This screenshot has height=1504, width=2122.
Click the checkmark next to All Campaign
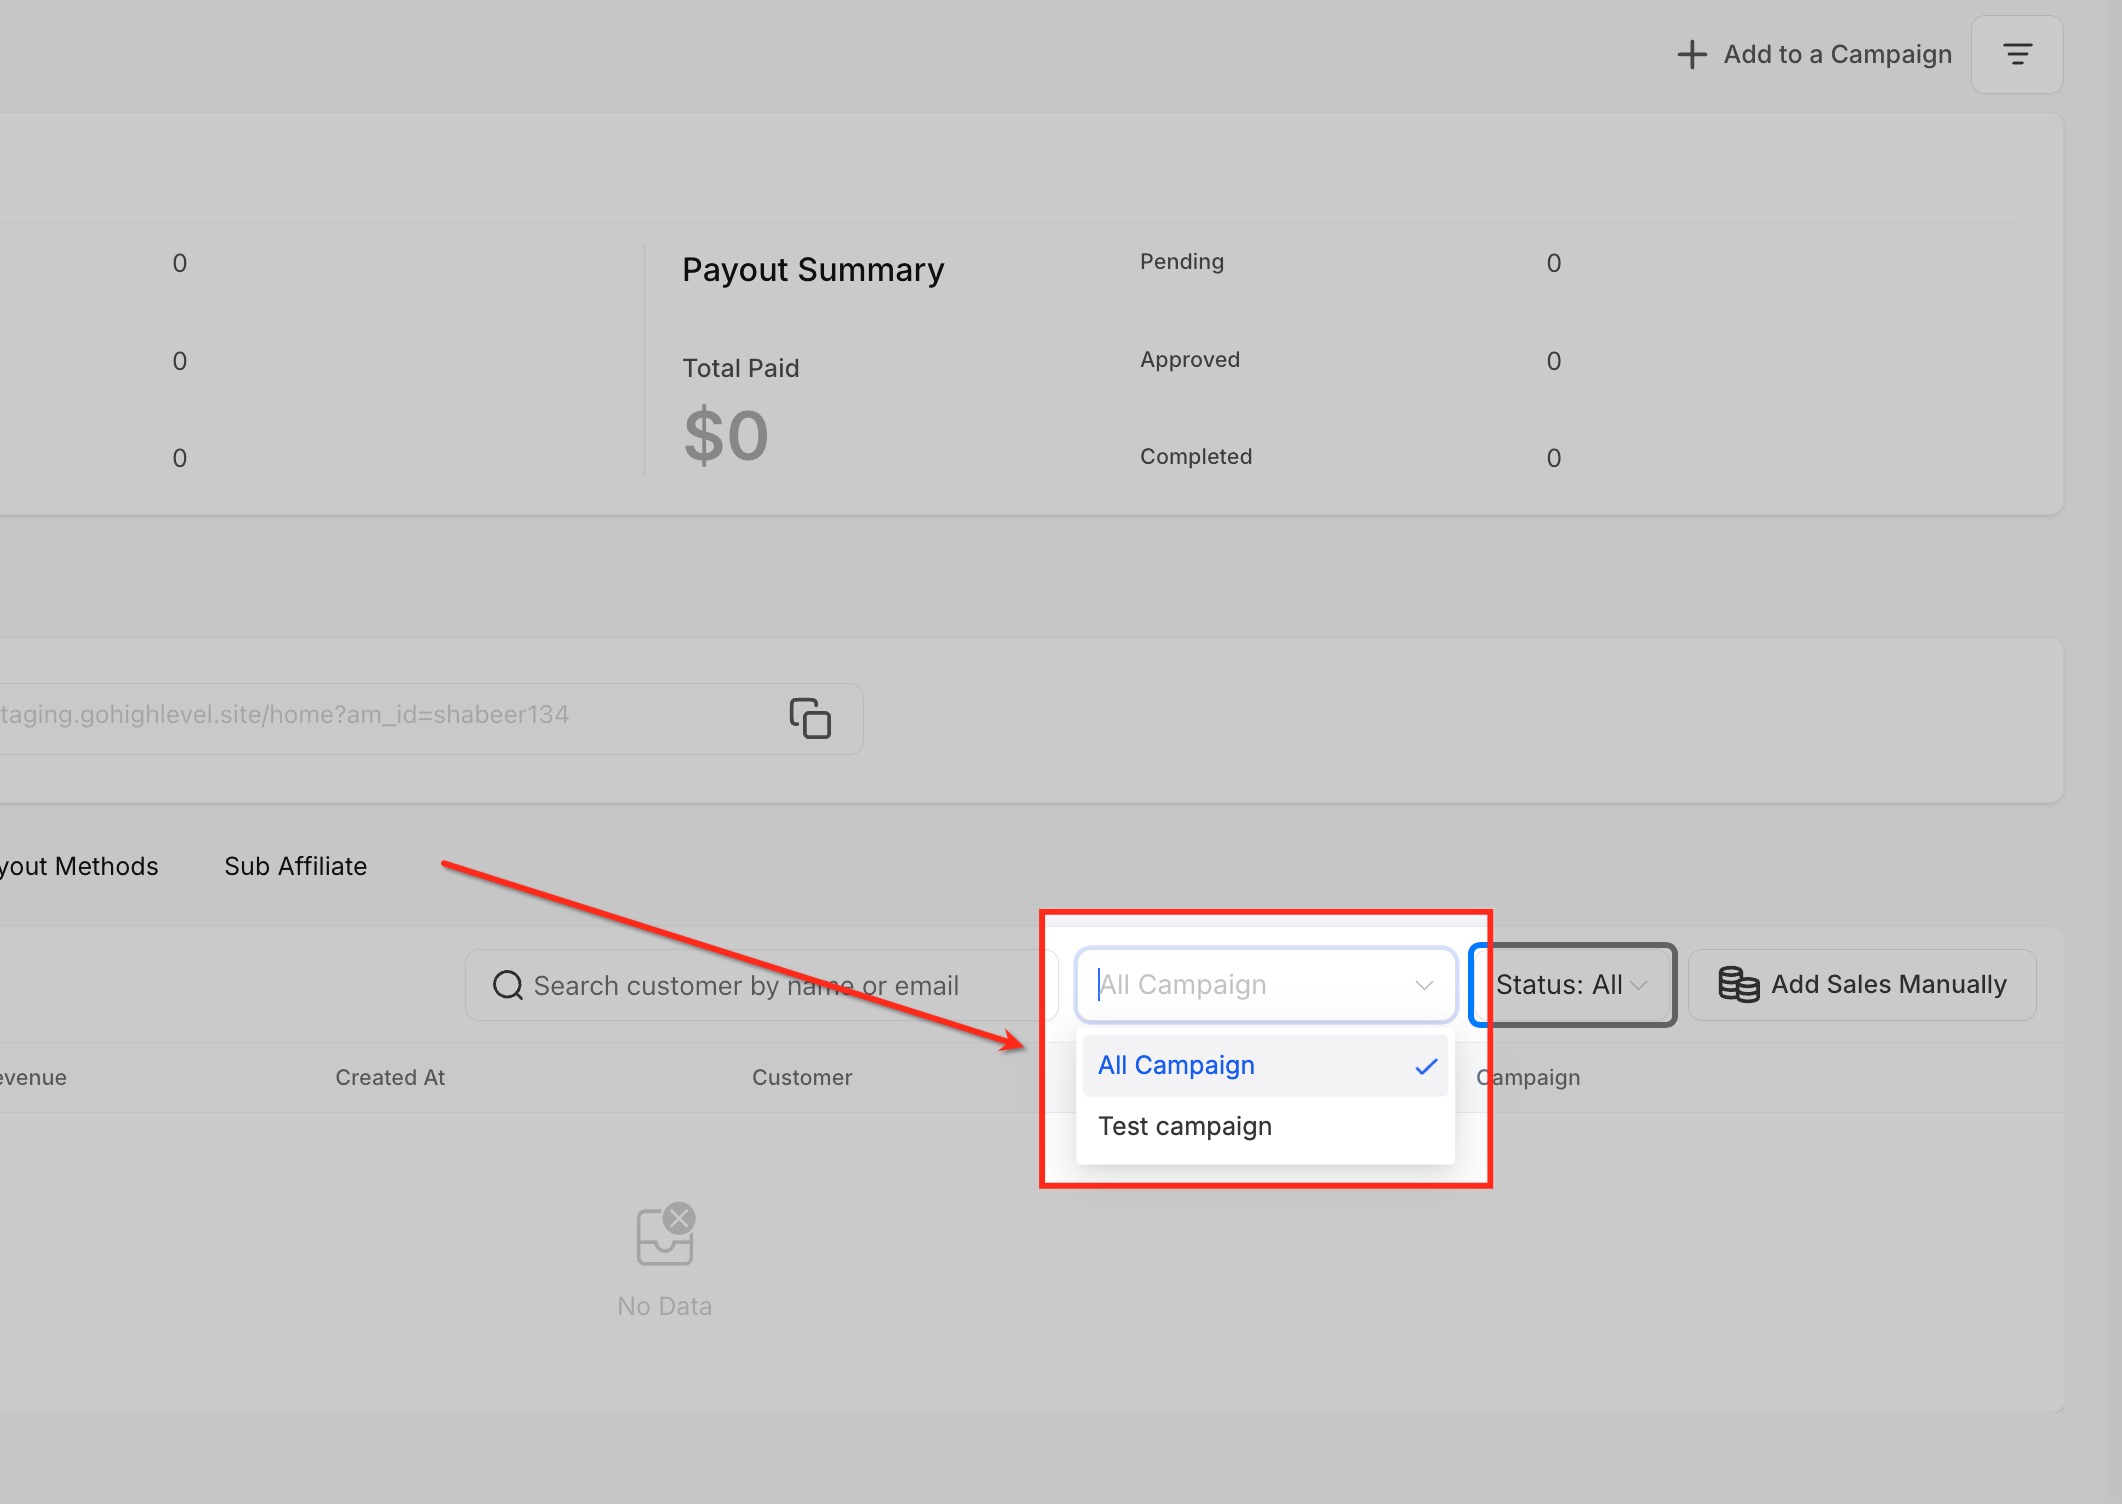pos(1426,1066)
